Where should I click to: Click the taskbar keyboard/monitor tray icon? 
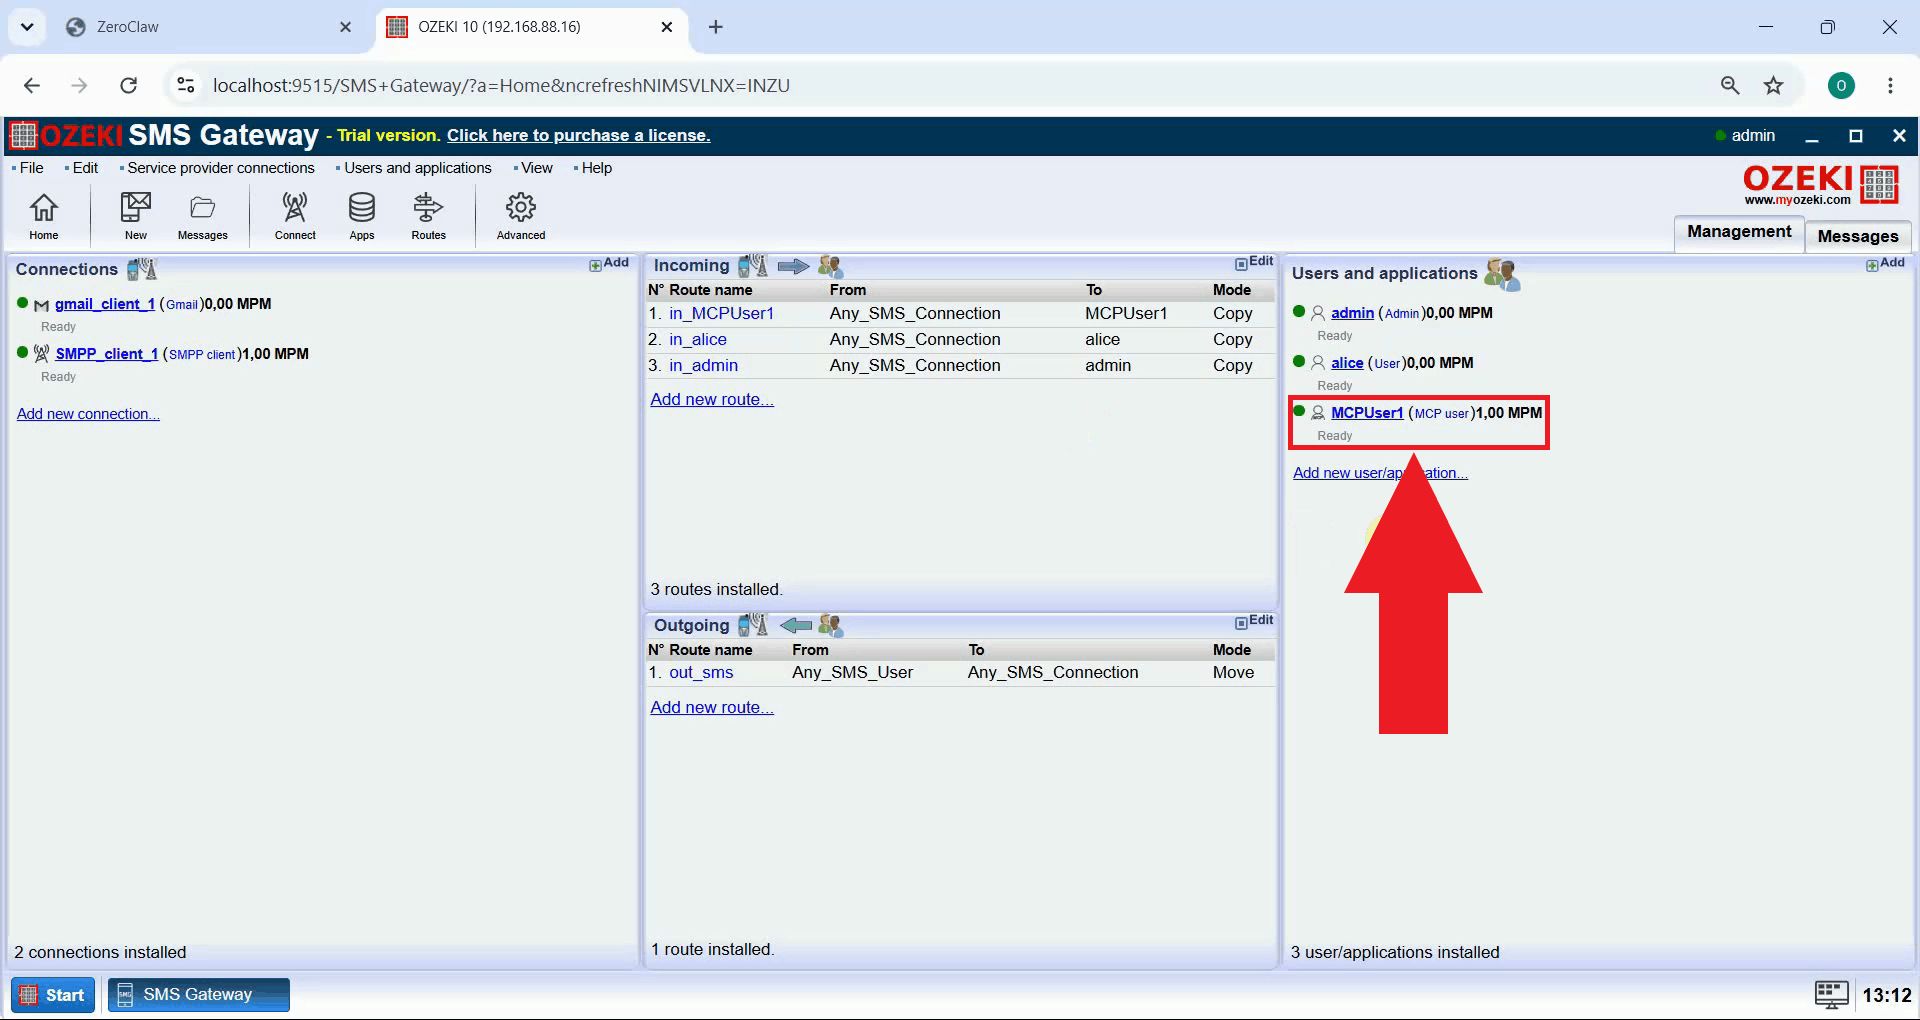[1832, 995]
